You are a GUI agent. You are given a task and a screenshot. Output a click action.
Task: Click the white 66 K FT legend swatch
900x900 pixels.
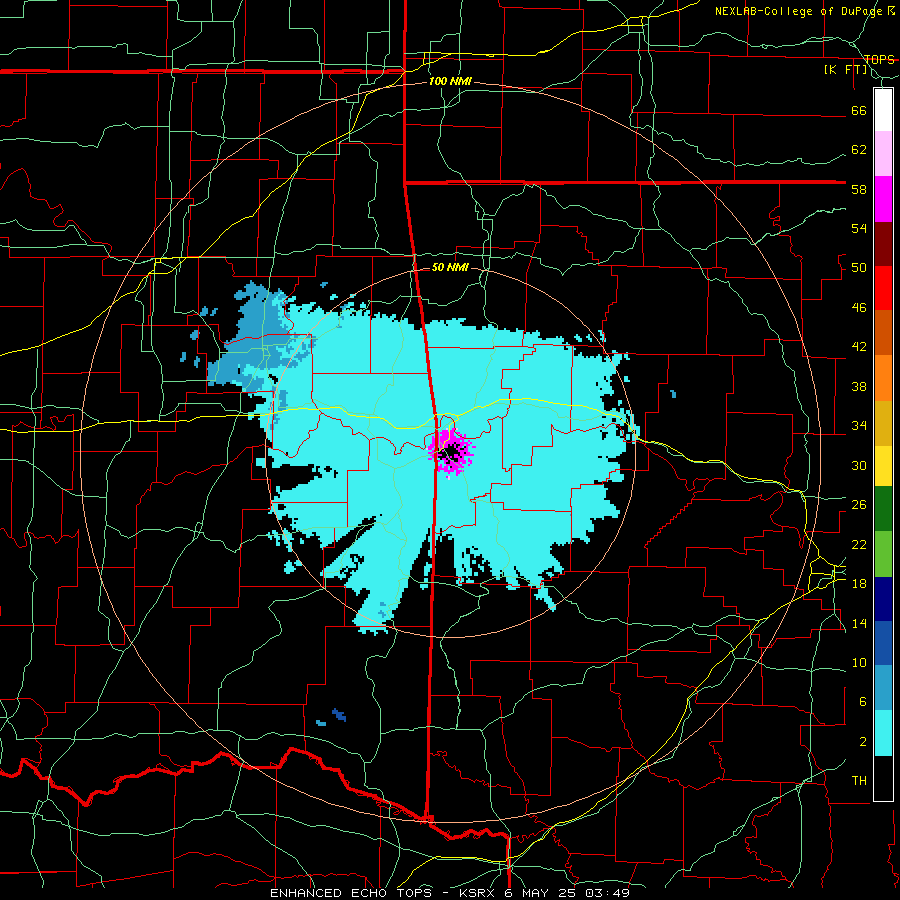[x=883, y=110]
